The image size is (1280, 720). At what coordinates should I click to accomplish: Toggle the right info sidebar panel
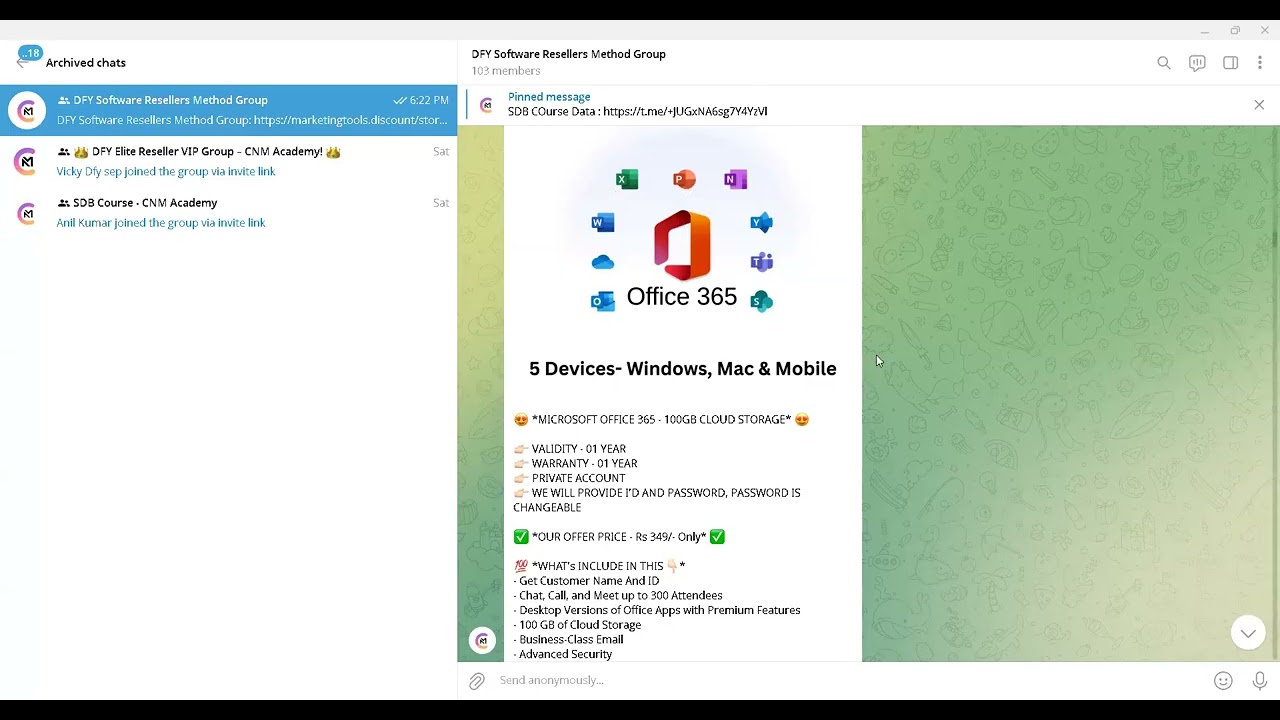click(1231, 63)
